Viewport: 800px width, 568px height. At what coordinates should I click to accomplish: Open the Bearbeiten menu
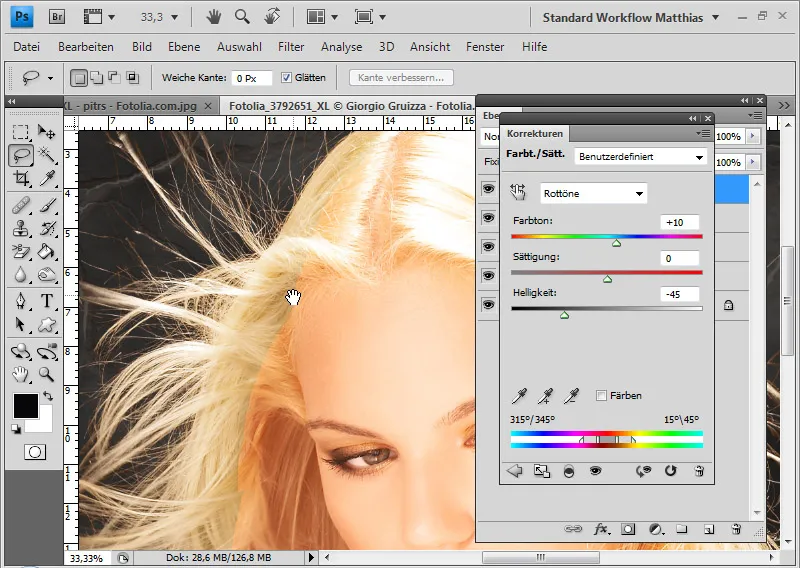(86, 47)
